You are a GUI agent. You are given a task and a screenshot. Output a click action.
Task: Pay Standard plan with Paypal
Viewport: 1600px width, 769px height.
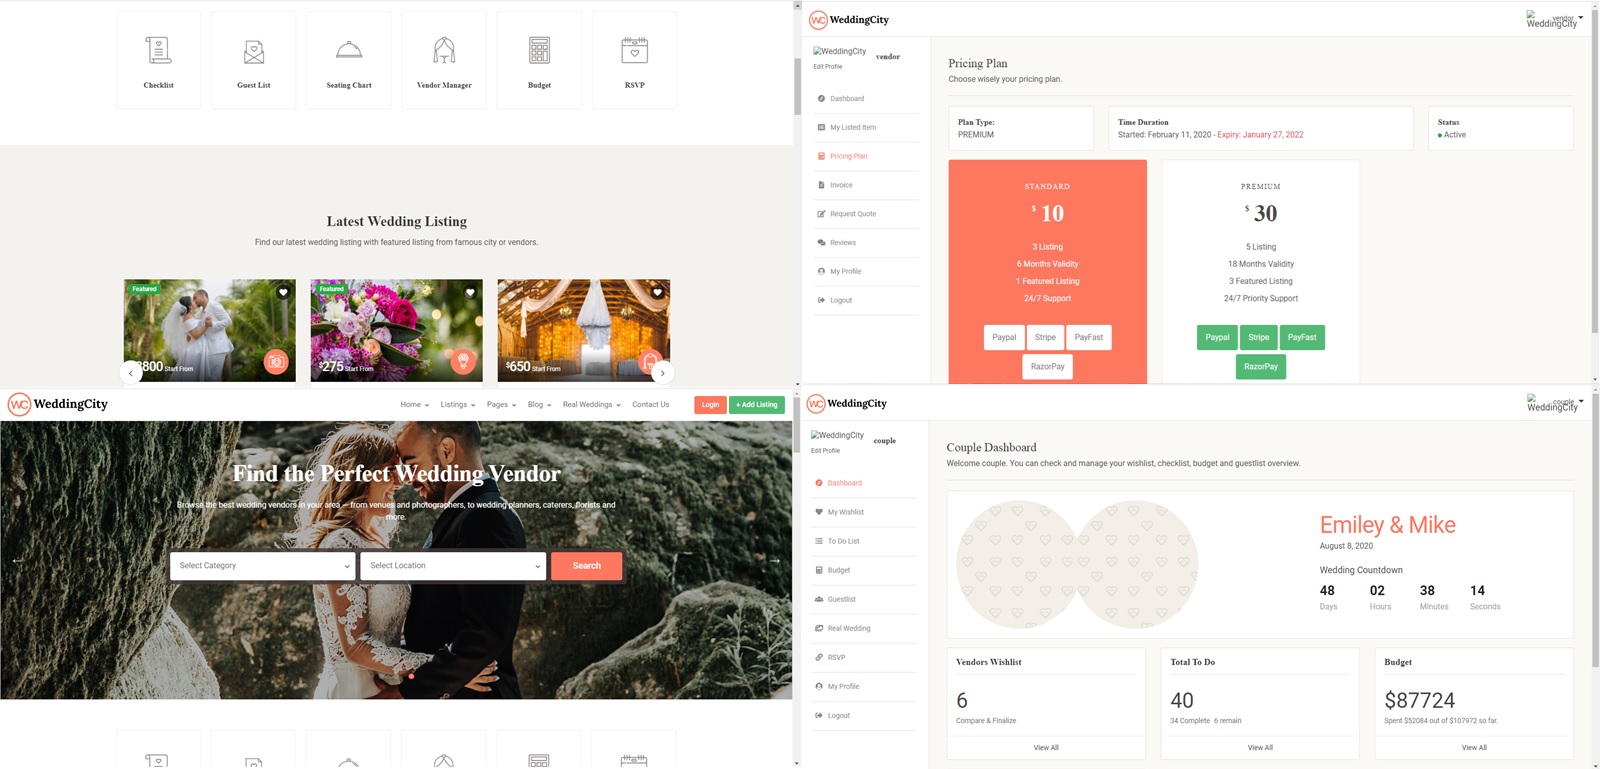point(1004,338)
